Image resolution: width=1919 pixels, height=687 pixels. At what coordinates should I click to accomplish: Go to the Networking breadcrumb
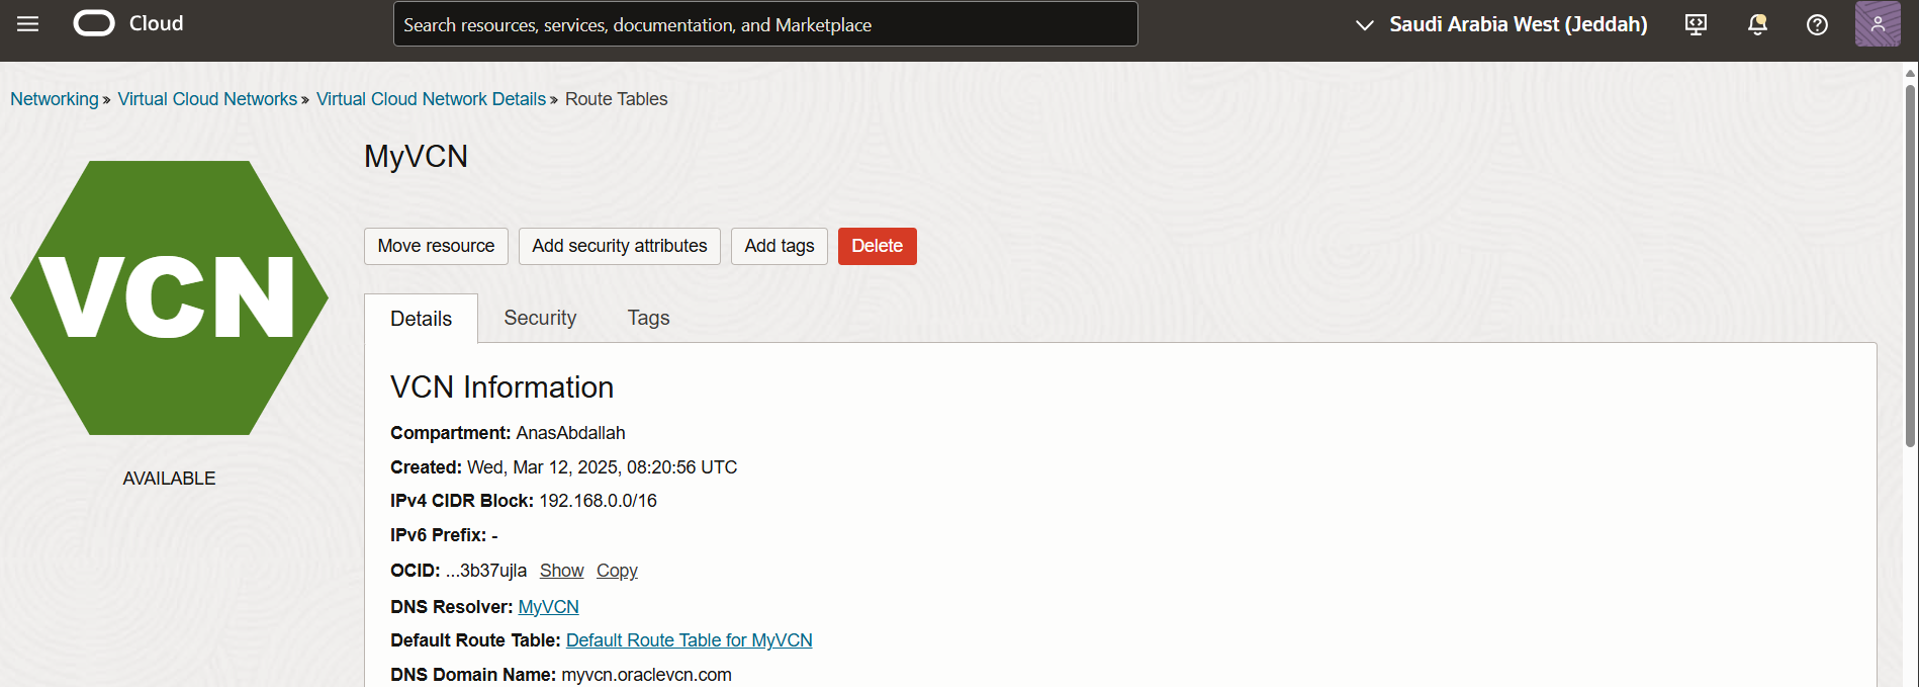click(x=54, y=99)
